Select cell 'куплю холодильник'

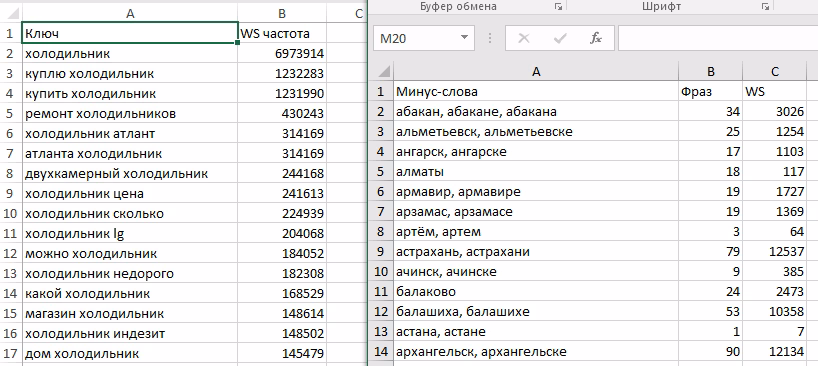[130, 74]
